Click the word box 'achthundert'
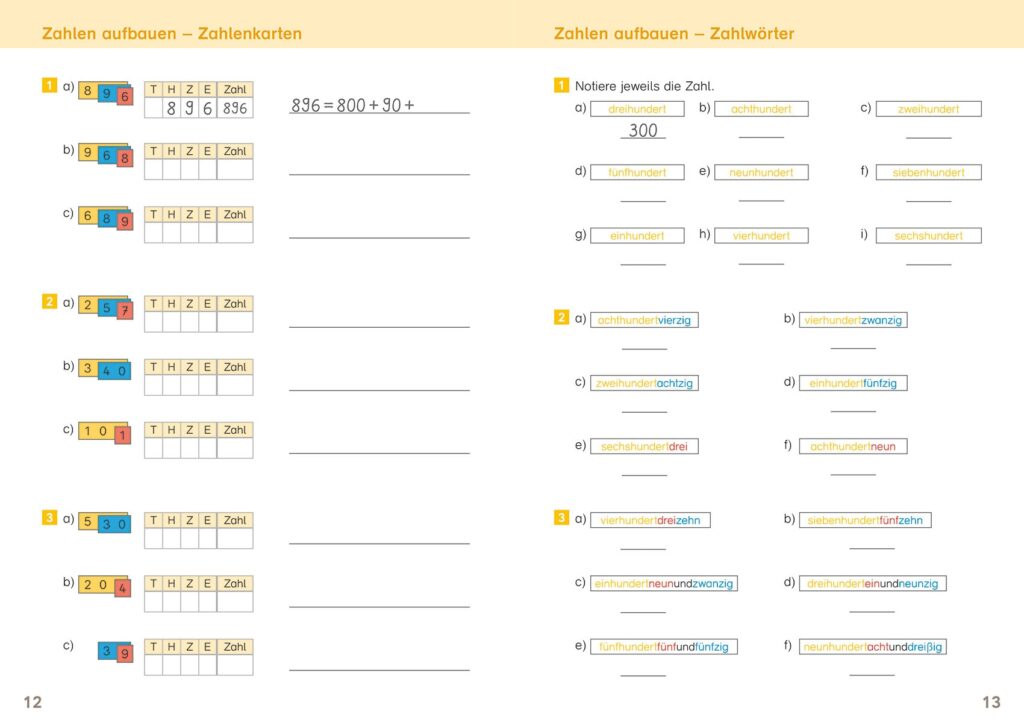 761,109
